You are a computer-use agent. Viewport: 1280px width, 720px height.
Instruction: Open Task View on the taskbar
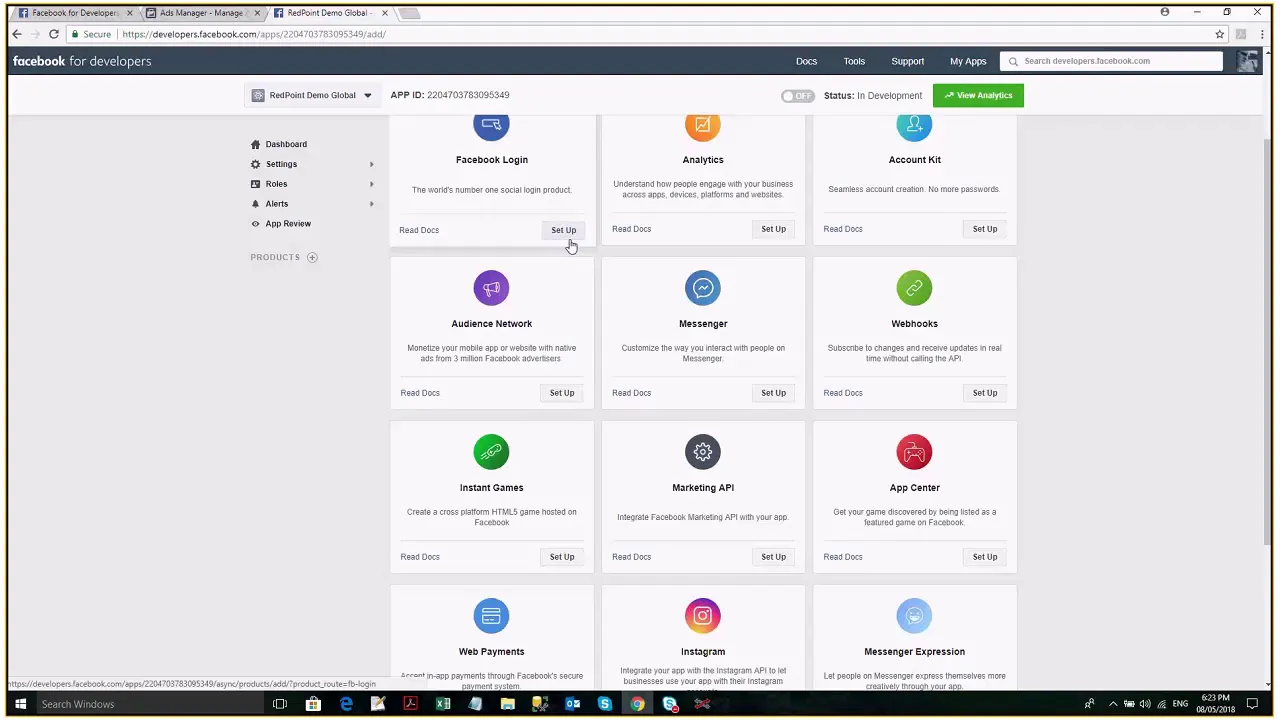point(280,704)
